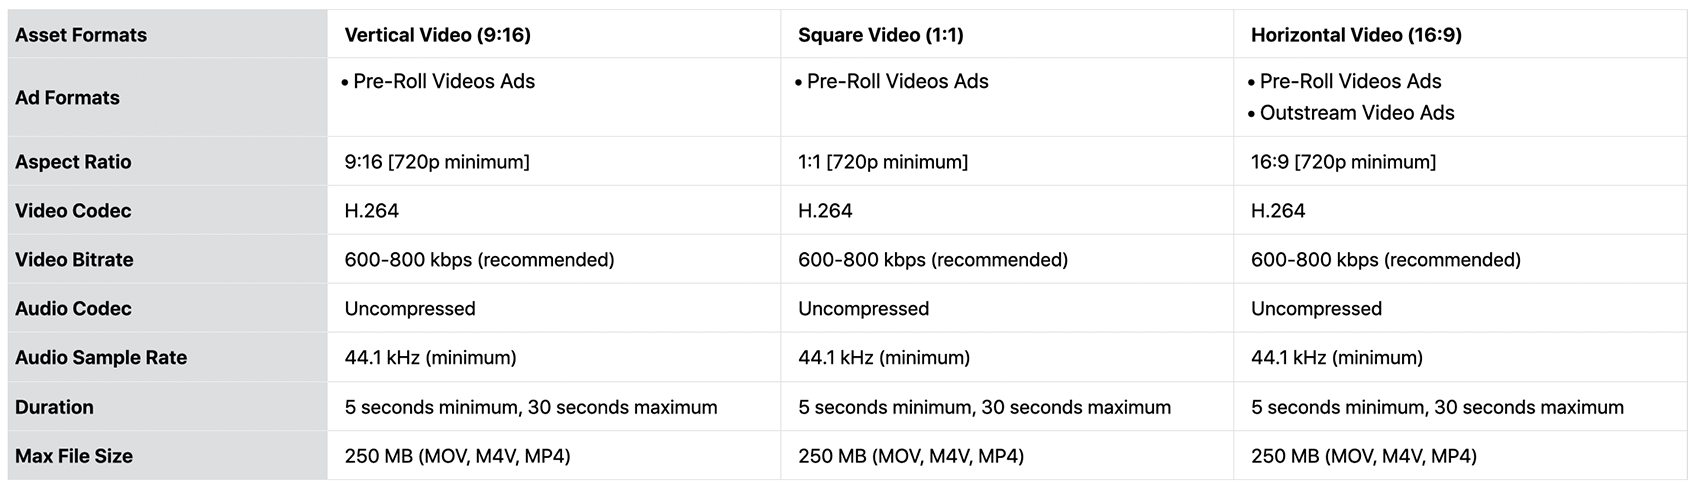The height and width of the screenshot is (483, 1700).
Task: Click the 9:16 [720p minimum] cell
Action: point(437,162)
